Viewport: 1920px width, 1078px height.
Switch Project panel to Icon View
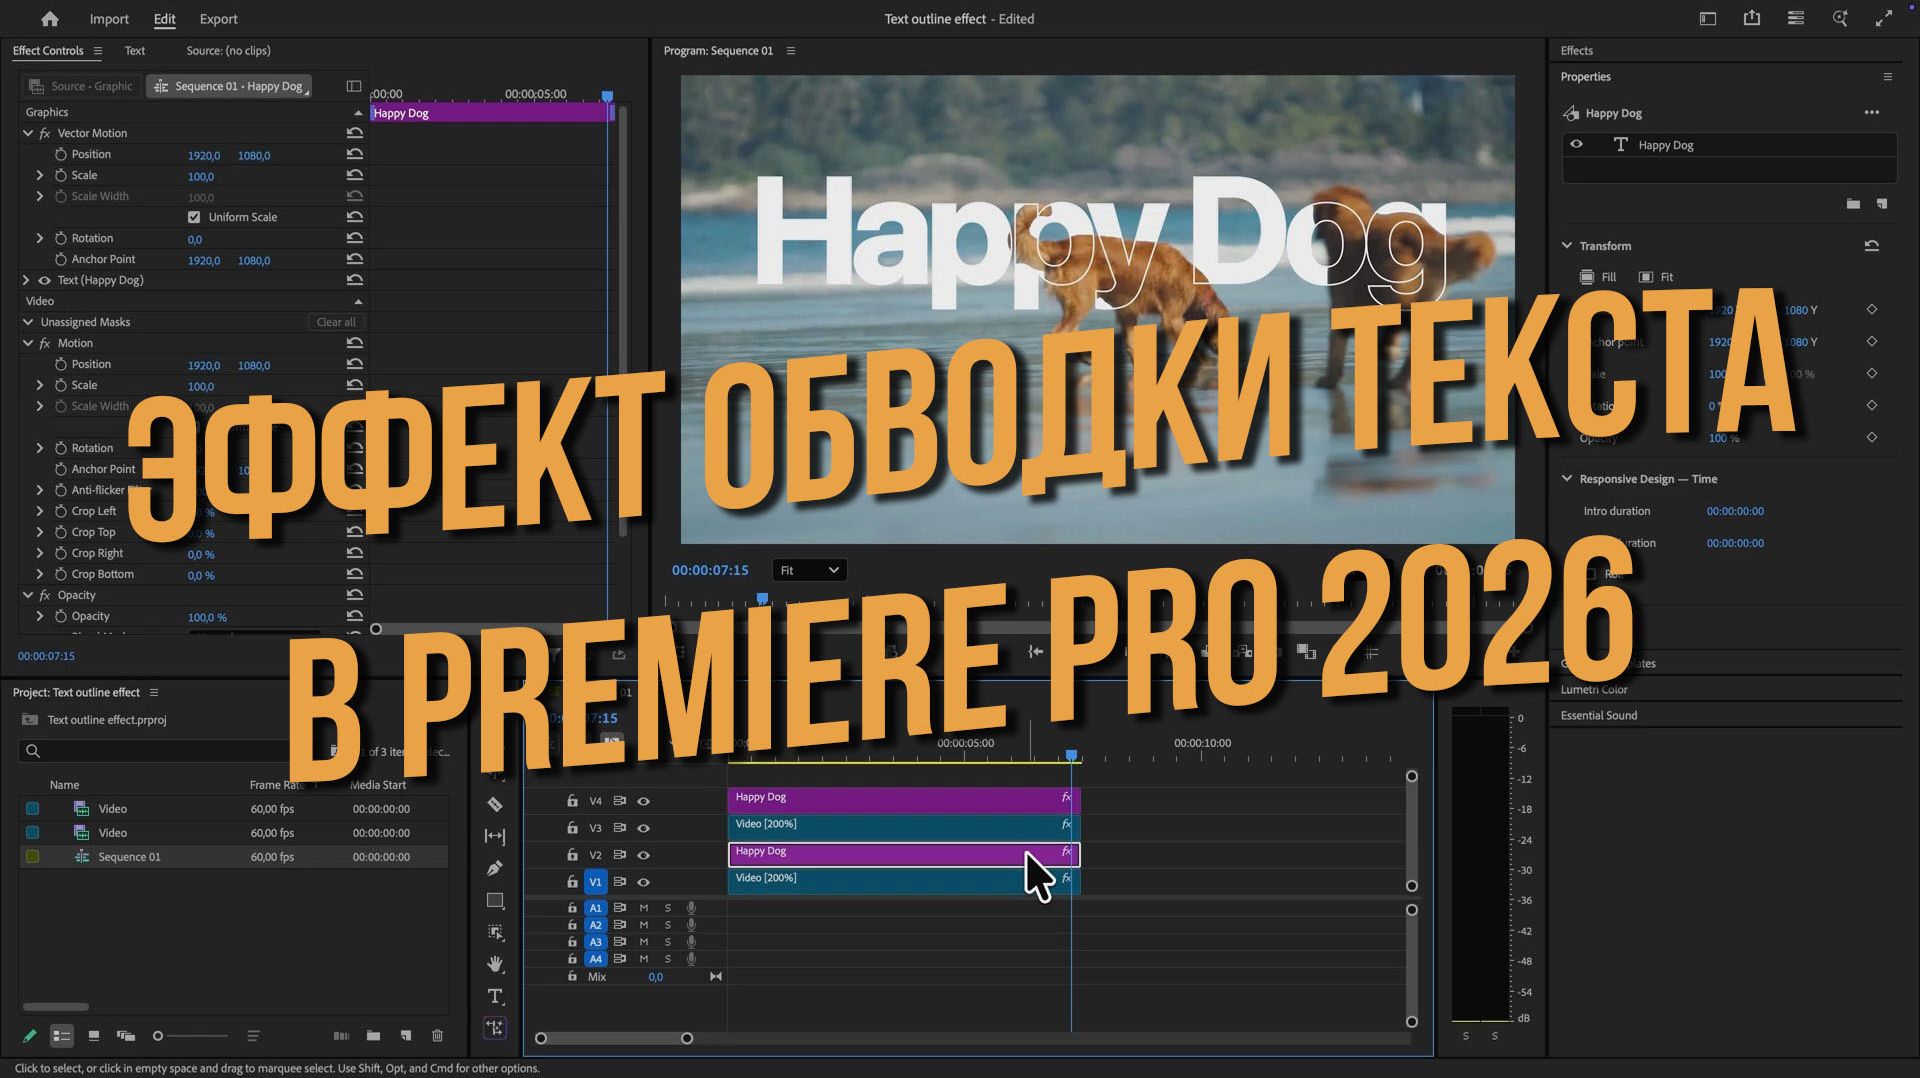pyautogui.click(x=93, y=1036)
